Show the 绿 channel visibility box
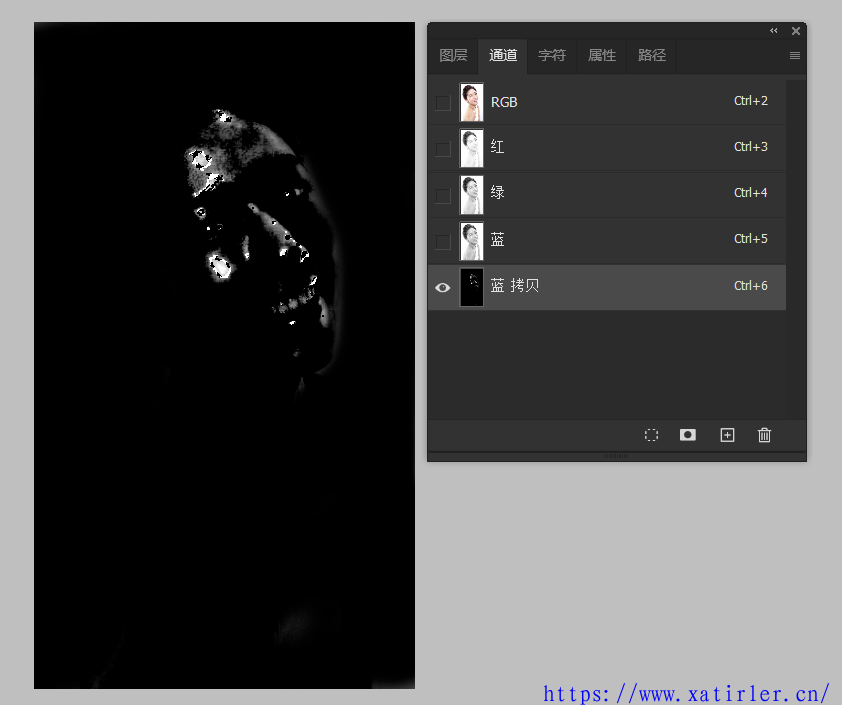This screenshot has height=705, width=842. (443, 195)
